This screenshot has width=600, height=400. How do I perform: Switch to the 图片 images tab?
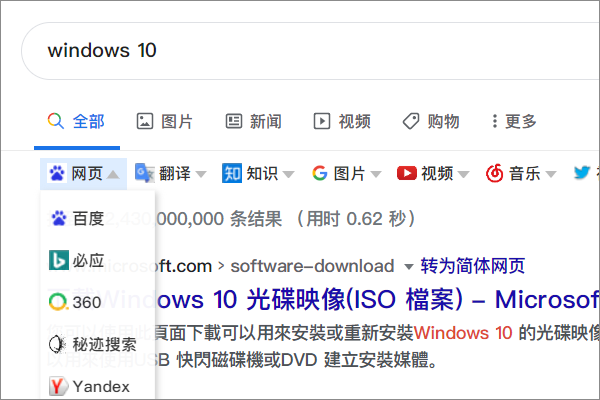point(165,122)
